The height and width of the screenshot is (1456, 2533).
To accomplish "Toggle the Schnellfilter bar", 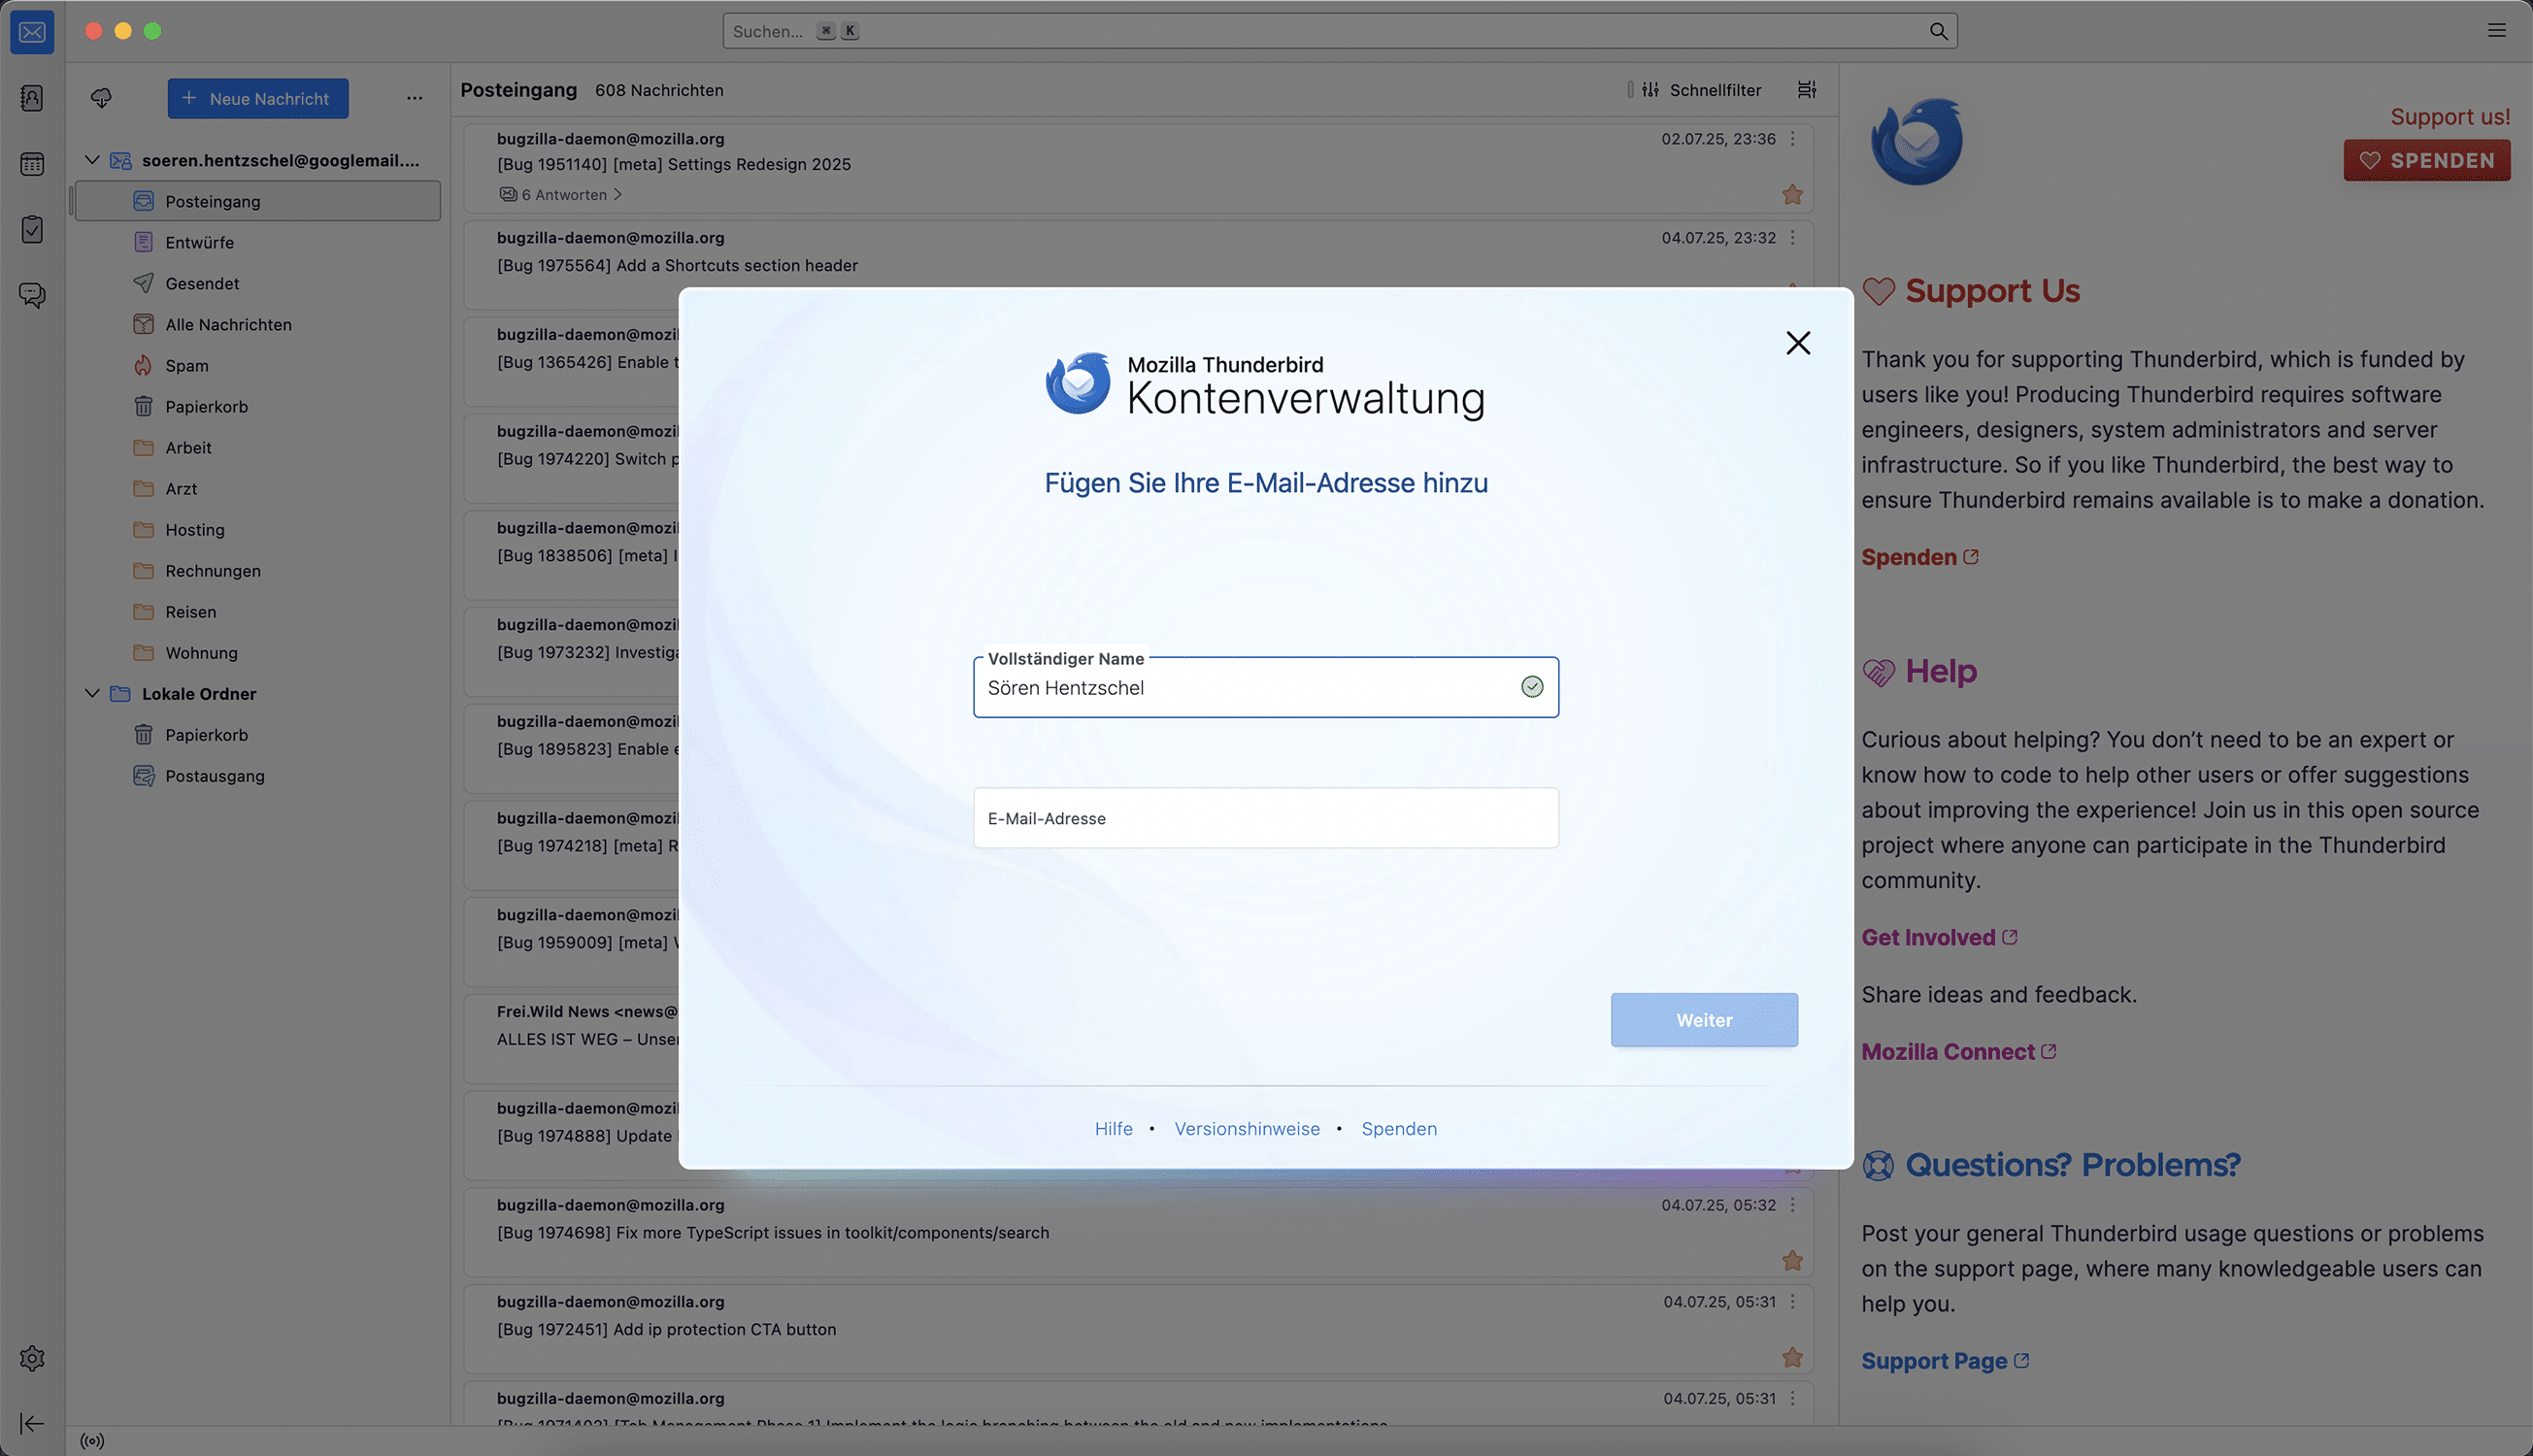I will pyautogui.click(x=1704, y=90).
